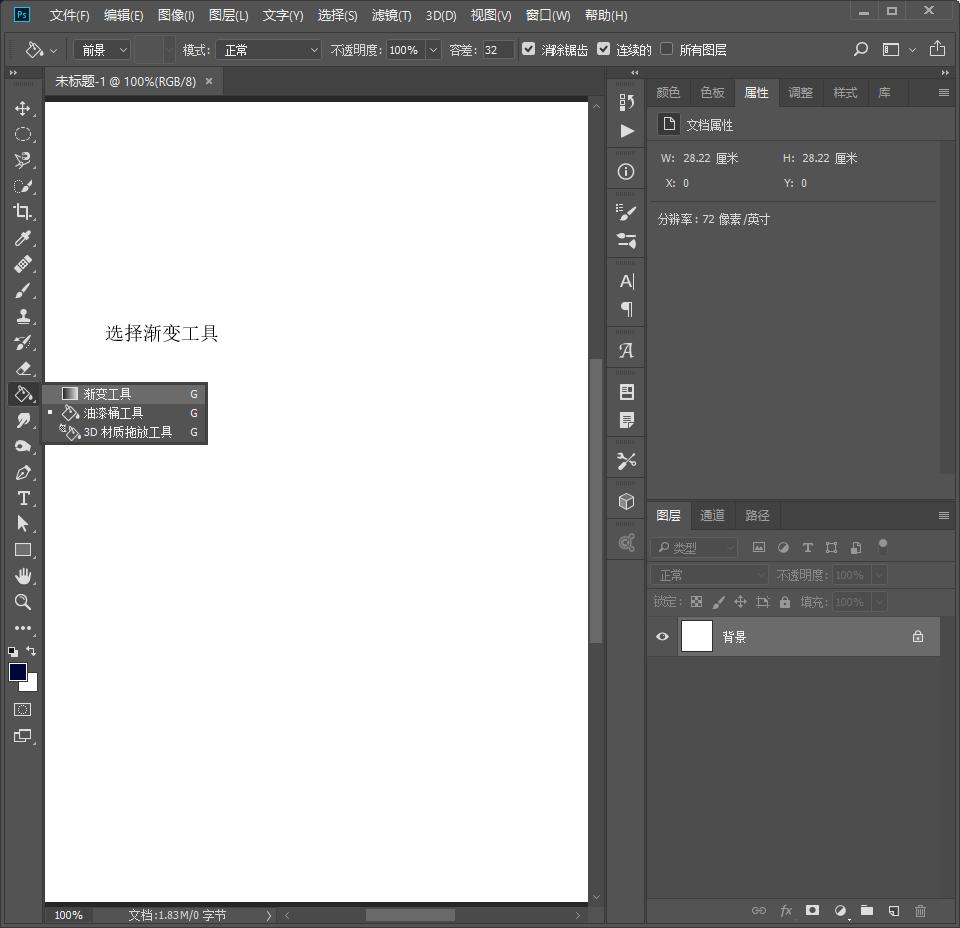Select the Crop tool
The height and width of the screenshot is (928, 960).
coord(22,212)
